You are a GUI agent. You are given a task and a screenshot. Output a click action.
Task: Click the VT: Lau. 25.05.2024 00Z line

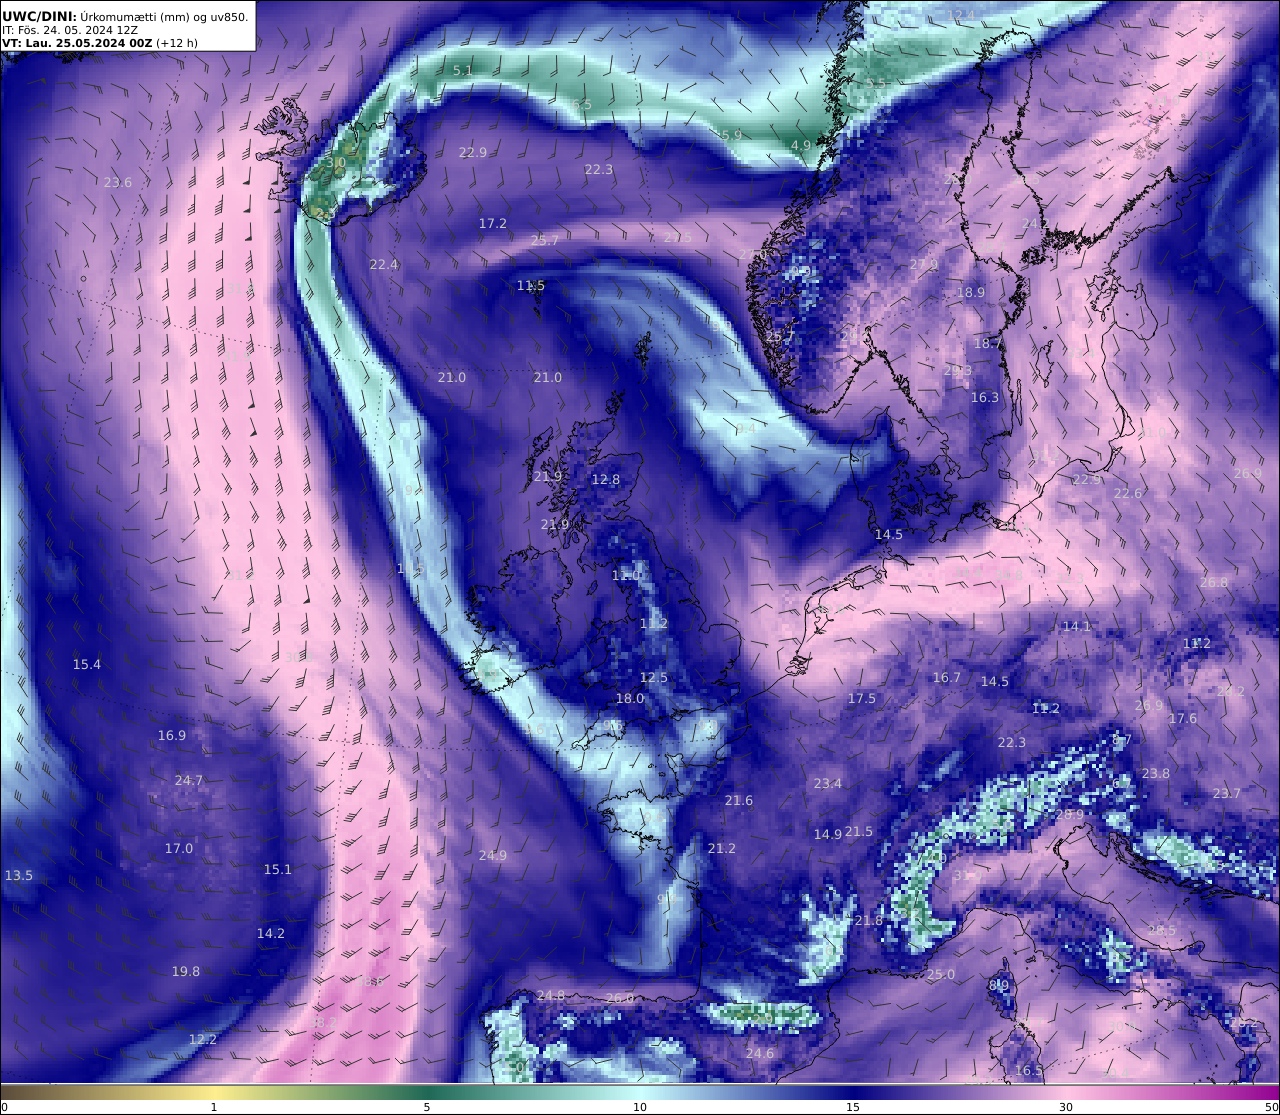pos(100,43)
